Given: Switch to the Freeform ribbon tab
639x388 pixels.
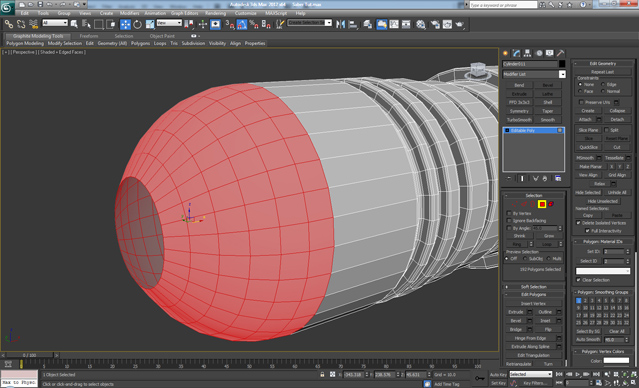Looking at the screenshot, I should pyautogui.click(x=88, y=36).
